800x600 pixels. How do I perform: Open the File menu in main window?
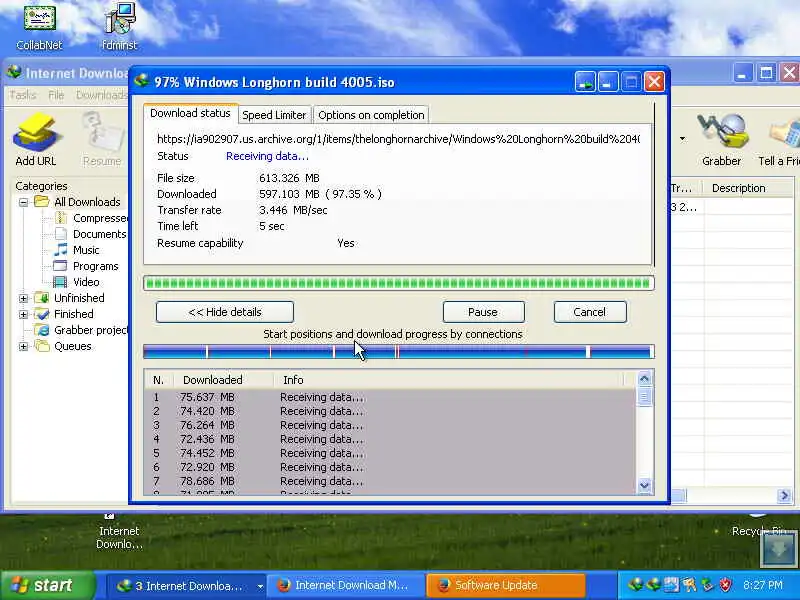pos(56,95)
